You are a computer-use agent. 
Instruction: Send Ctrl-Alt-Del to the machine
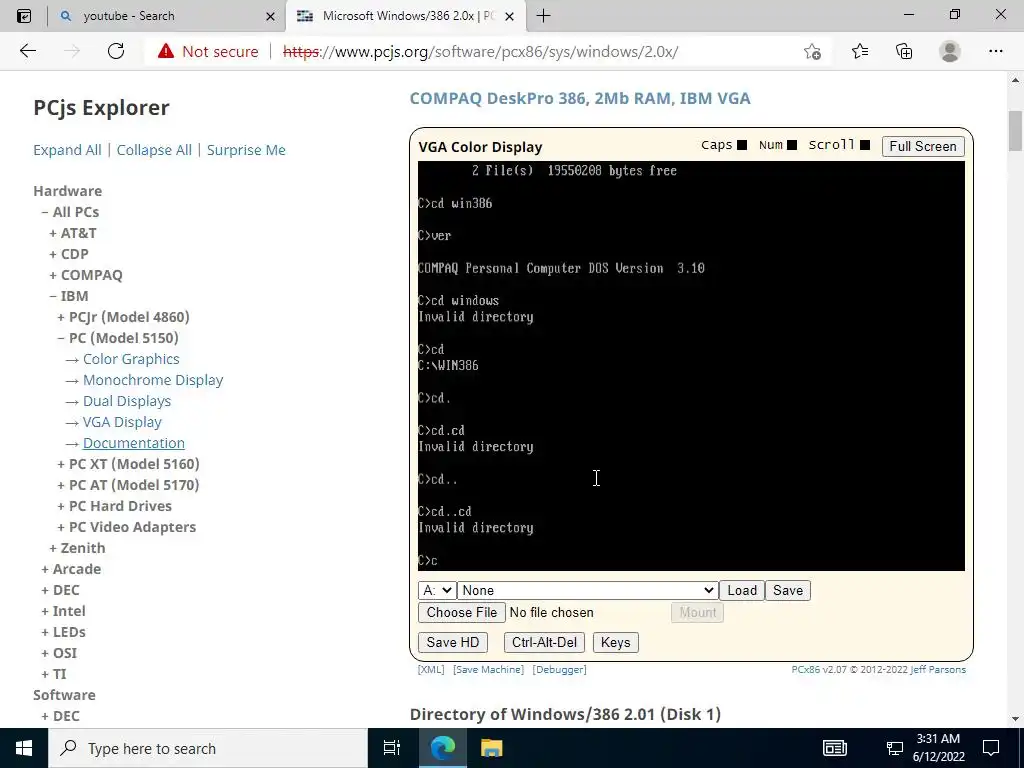tap(544, 643)
